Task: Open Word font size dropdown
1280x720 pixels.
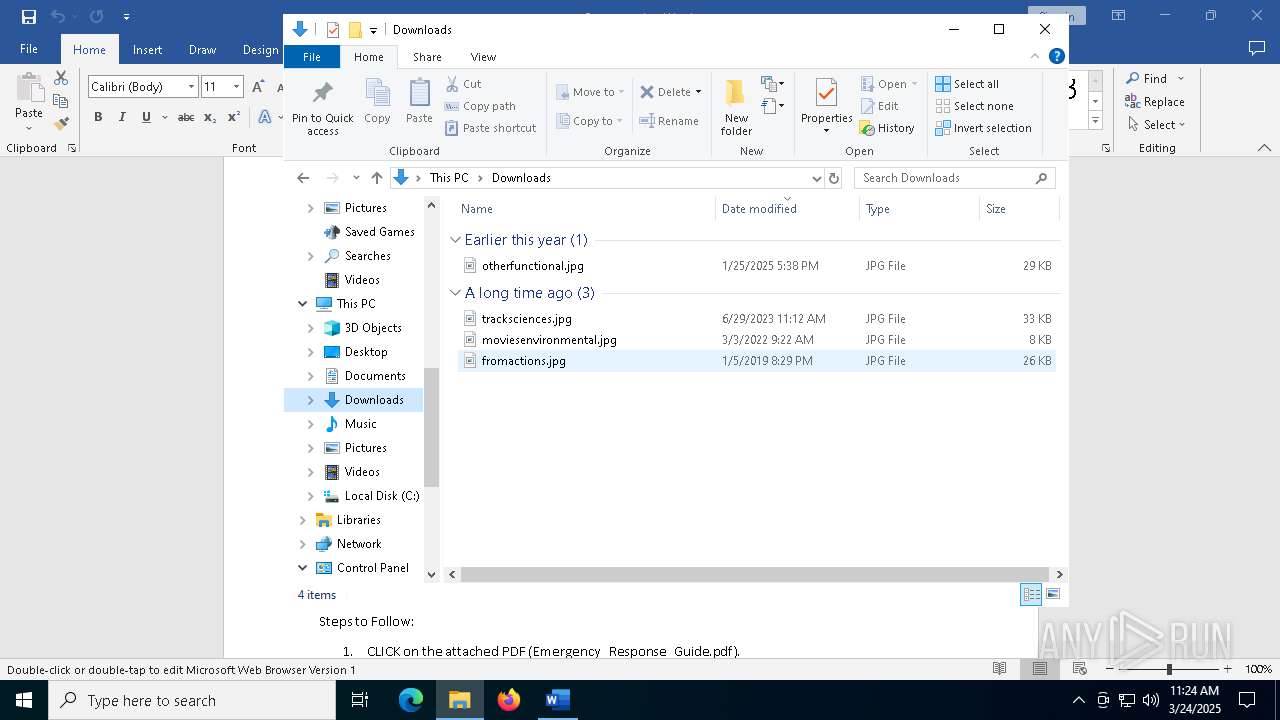Action: click(x=236, y=87)
